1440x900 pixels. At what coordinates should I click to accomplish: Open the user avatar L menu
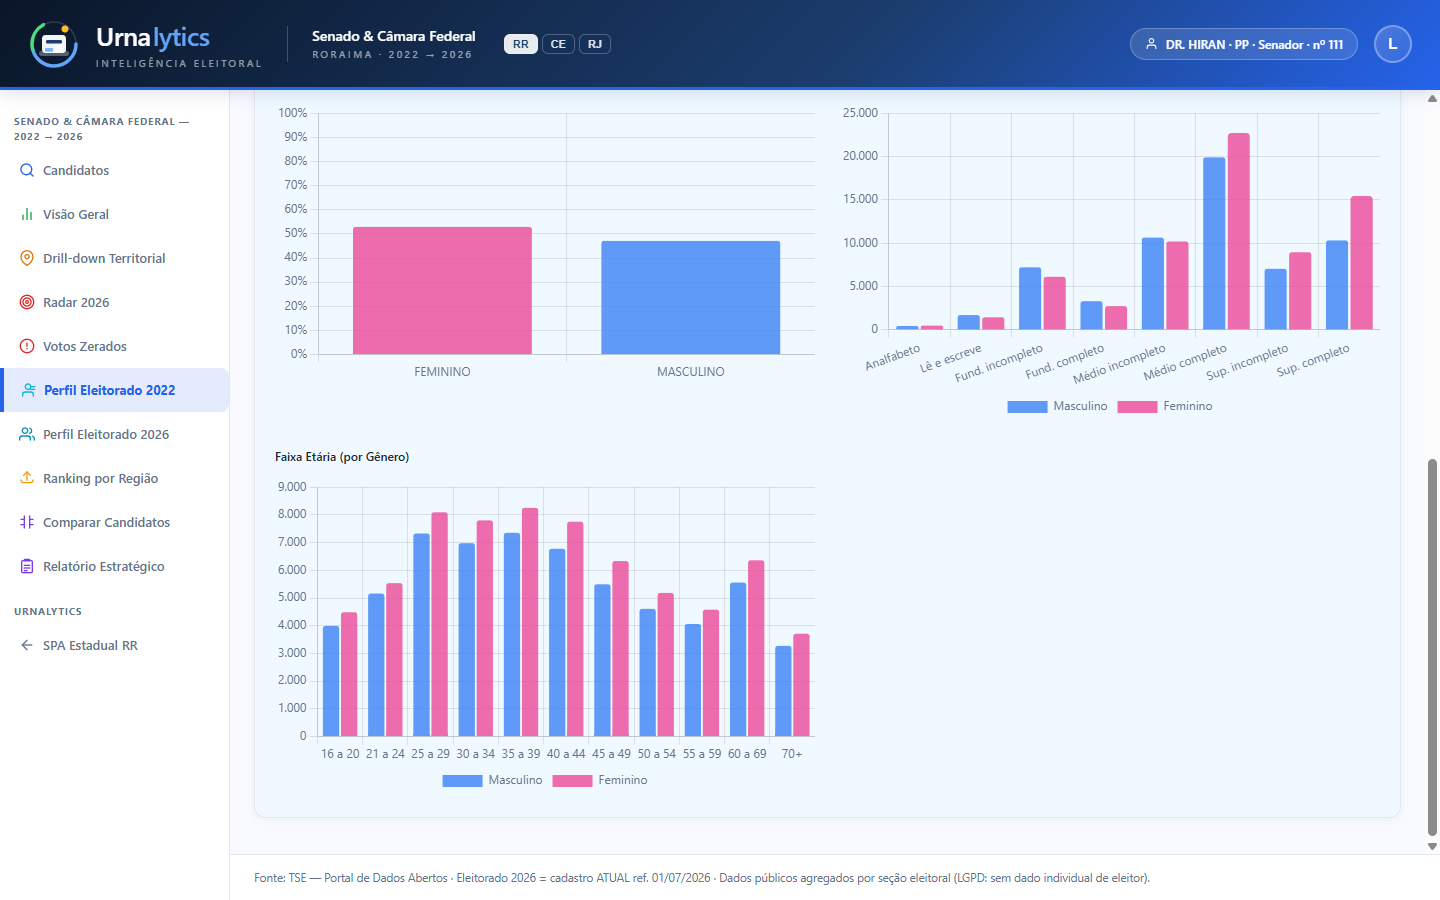(1393, 44)
